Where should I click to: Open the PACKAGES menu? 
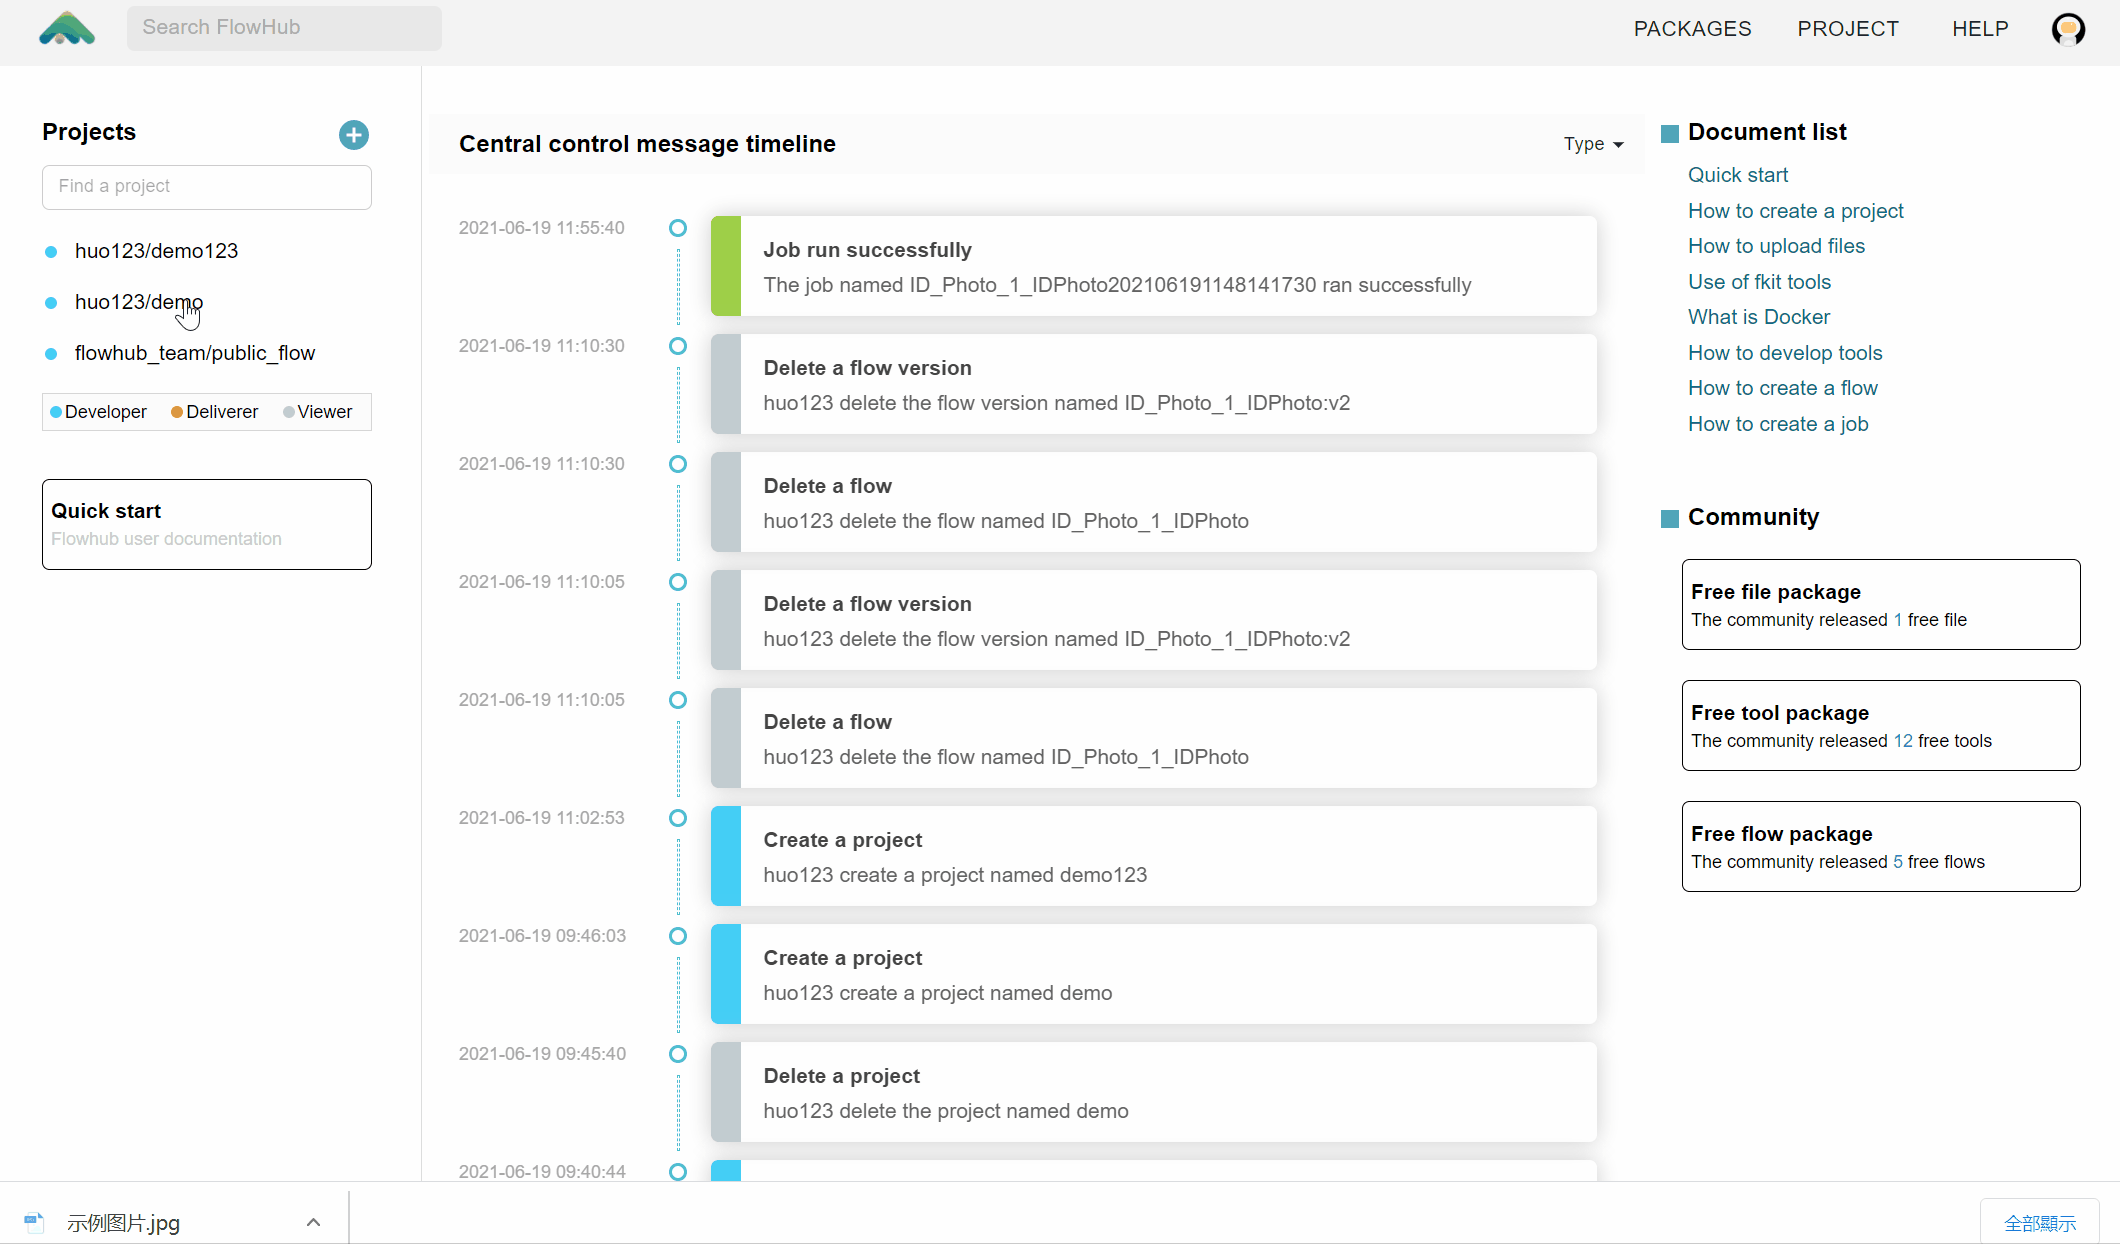click(x=1692, y=29)
